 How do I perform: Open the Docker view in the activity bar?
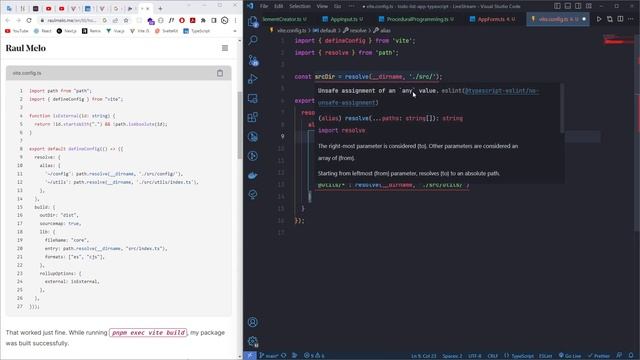click(253, 176)
